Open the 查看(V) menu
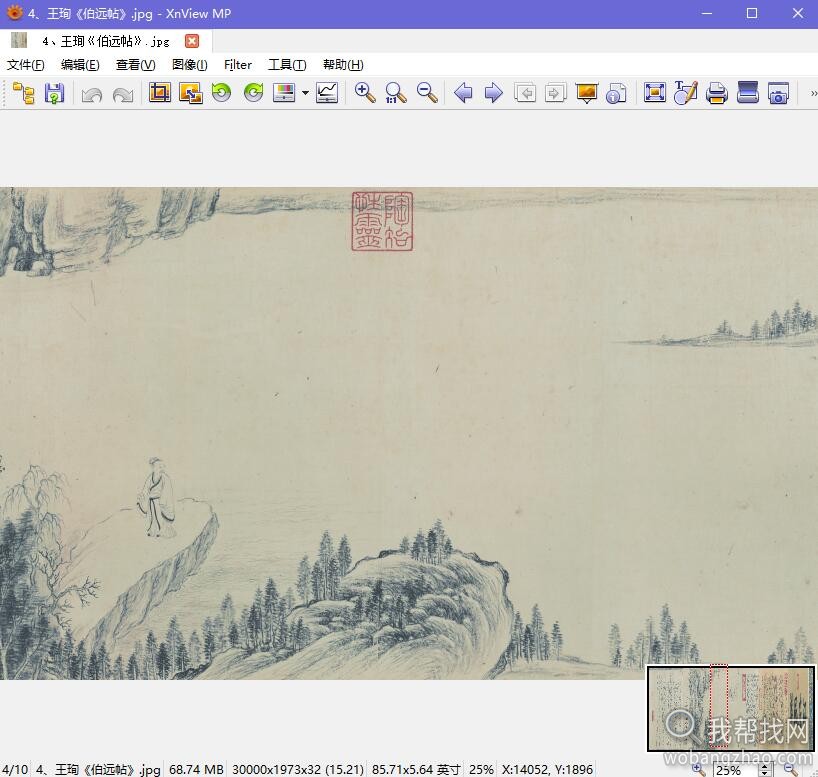The width and height of the screenshot is (818, 777). click(x=136, y=65)
